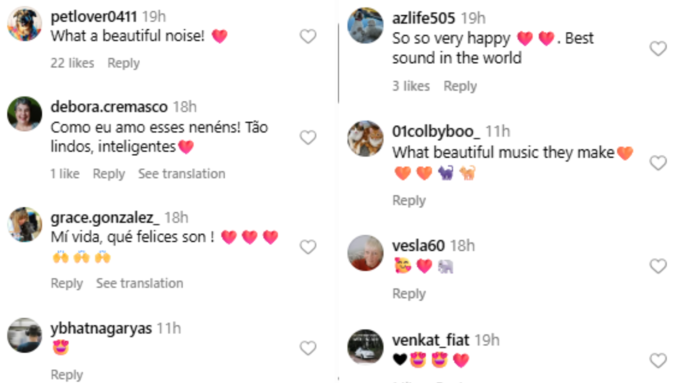Open venkat_fiat's profile picture
The width and height of the screenshot is (680, 383).
click(366, 347)
